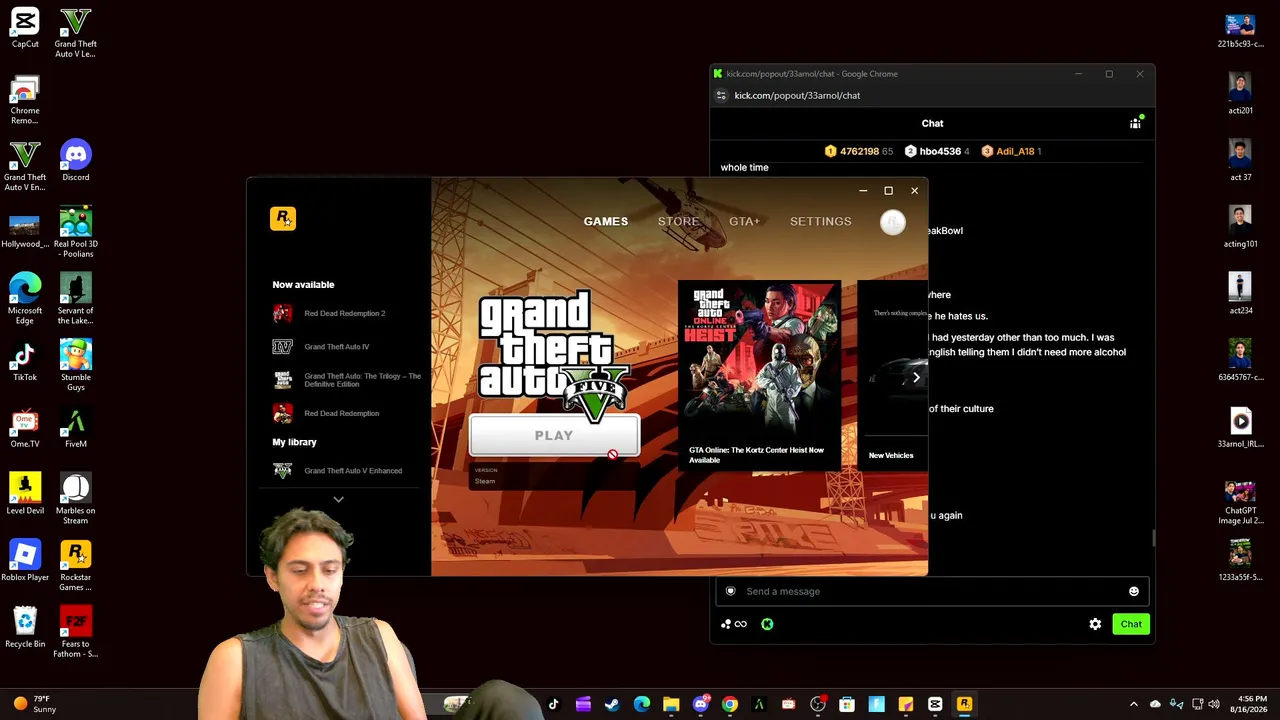The width and height of the screenshot is (1280, 720).
Task: Open the Recycle Bin
Action: pos(25,628)
